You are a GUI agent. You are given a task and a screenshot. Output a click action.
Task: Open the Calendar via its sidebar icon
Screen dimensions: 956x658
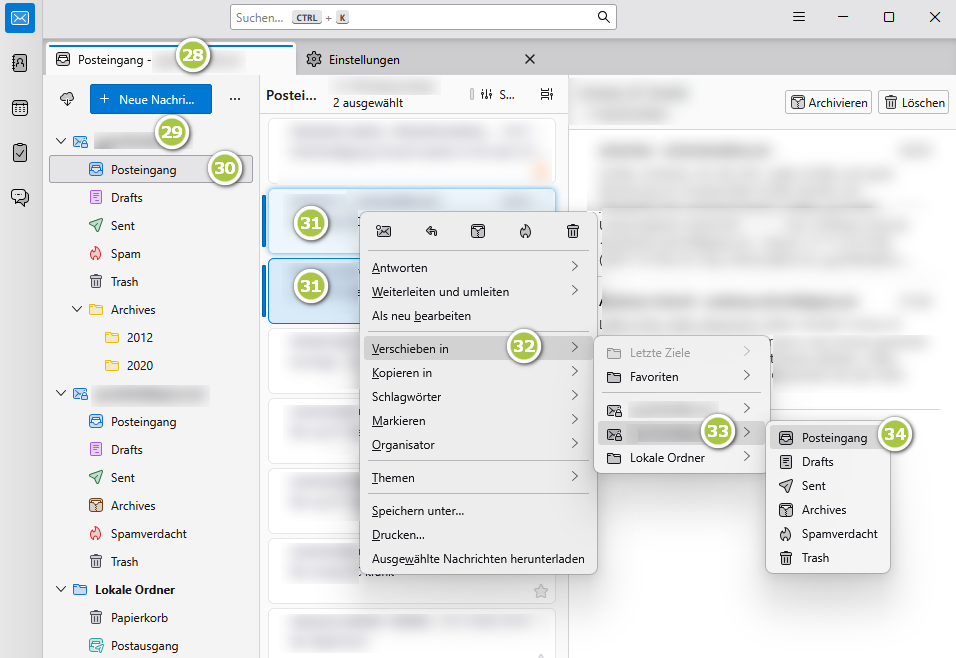point(20,108)
